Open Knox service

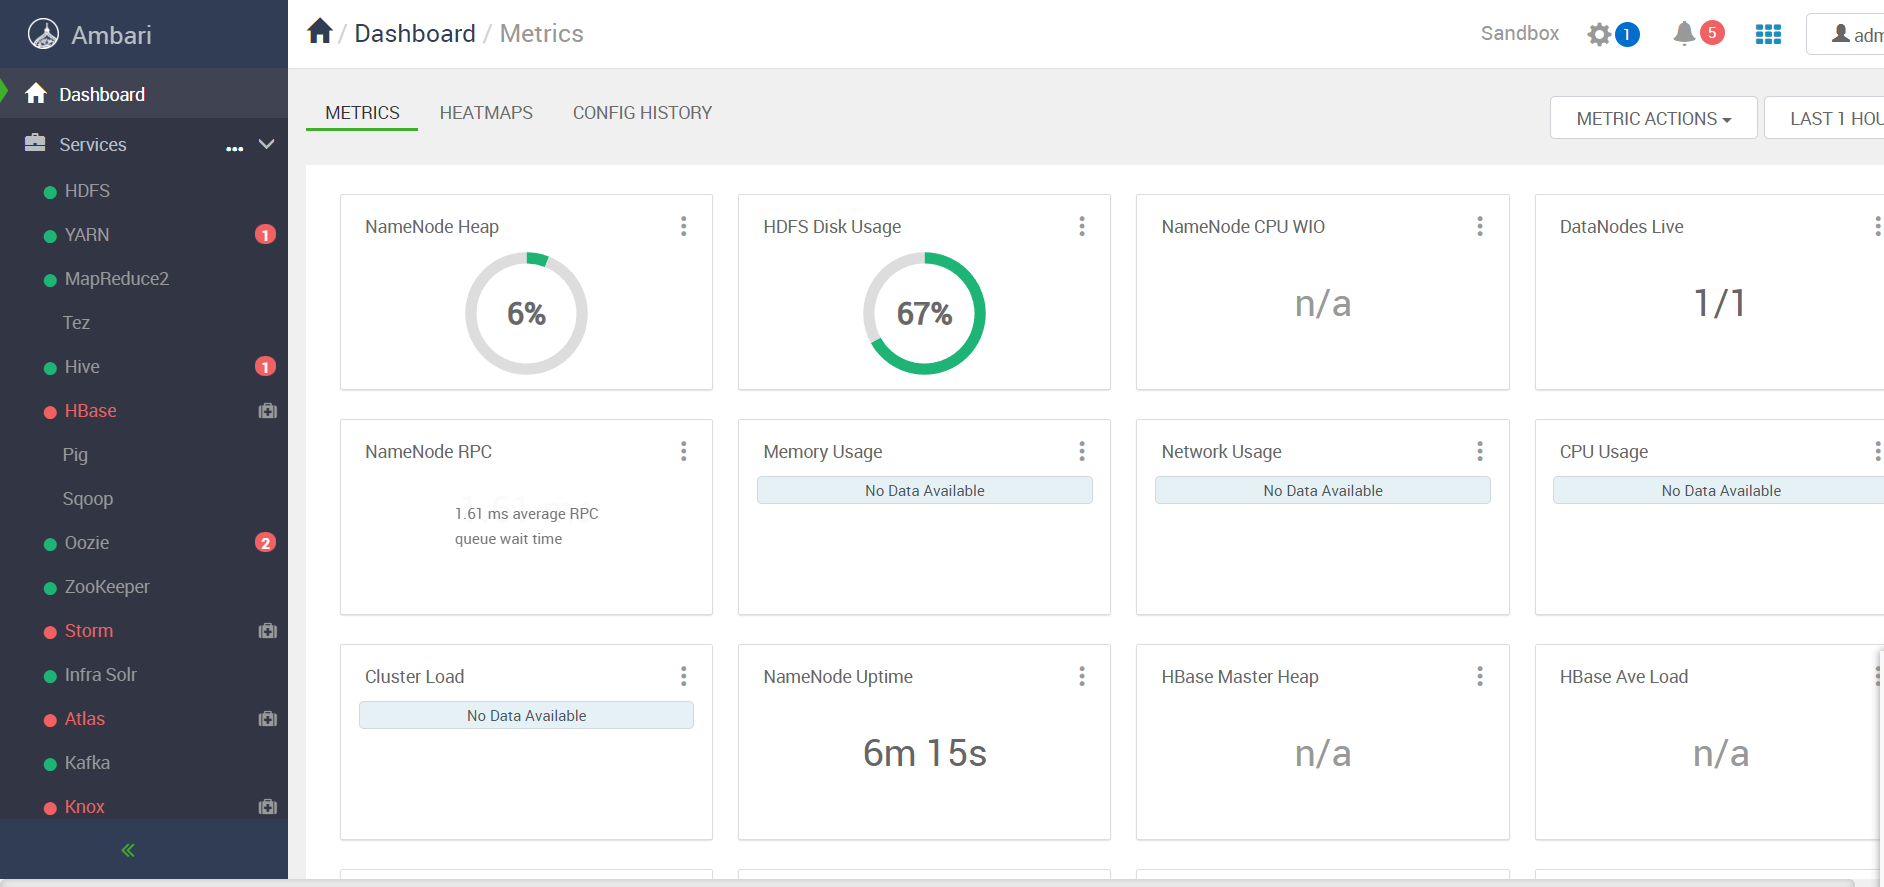85,807
